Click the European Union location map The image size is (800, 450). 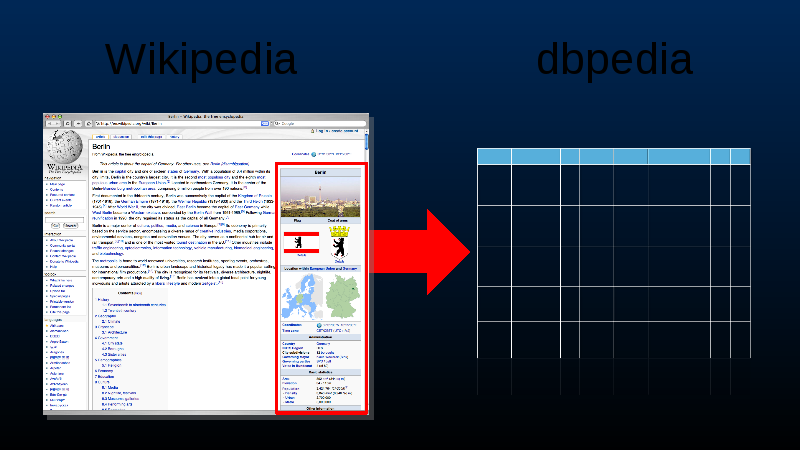point(303,296)
